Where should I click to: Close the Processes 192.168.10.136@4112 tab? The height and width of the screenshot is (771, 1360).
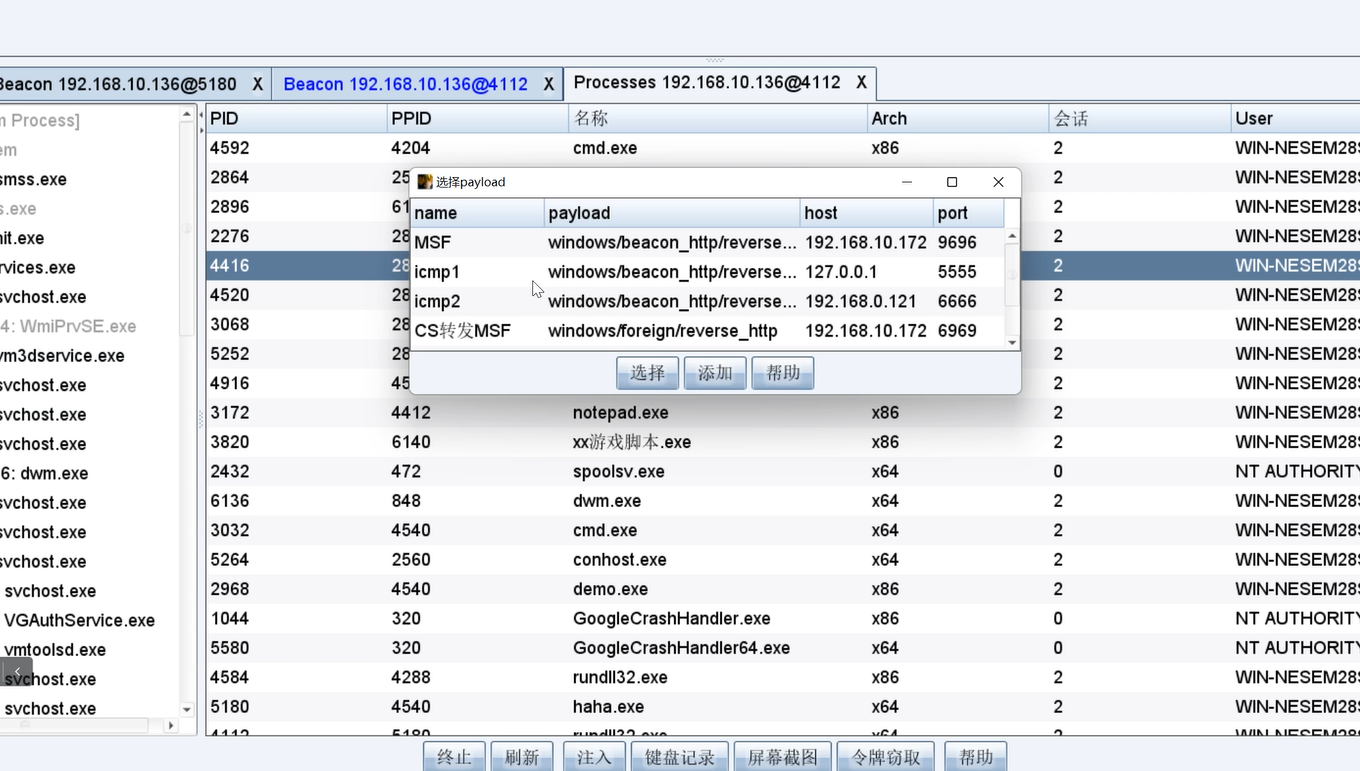861,83
